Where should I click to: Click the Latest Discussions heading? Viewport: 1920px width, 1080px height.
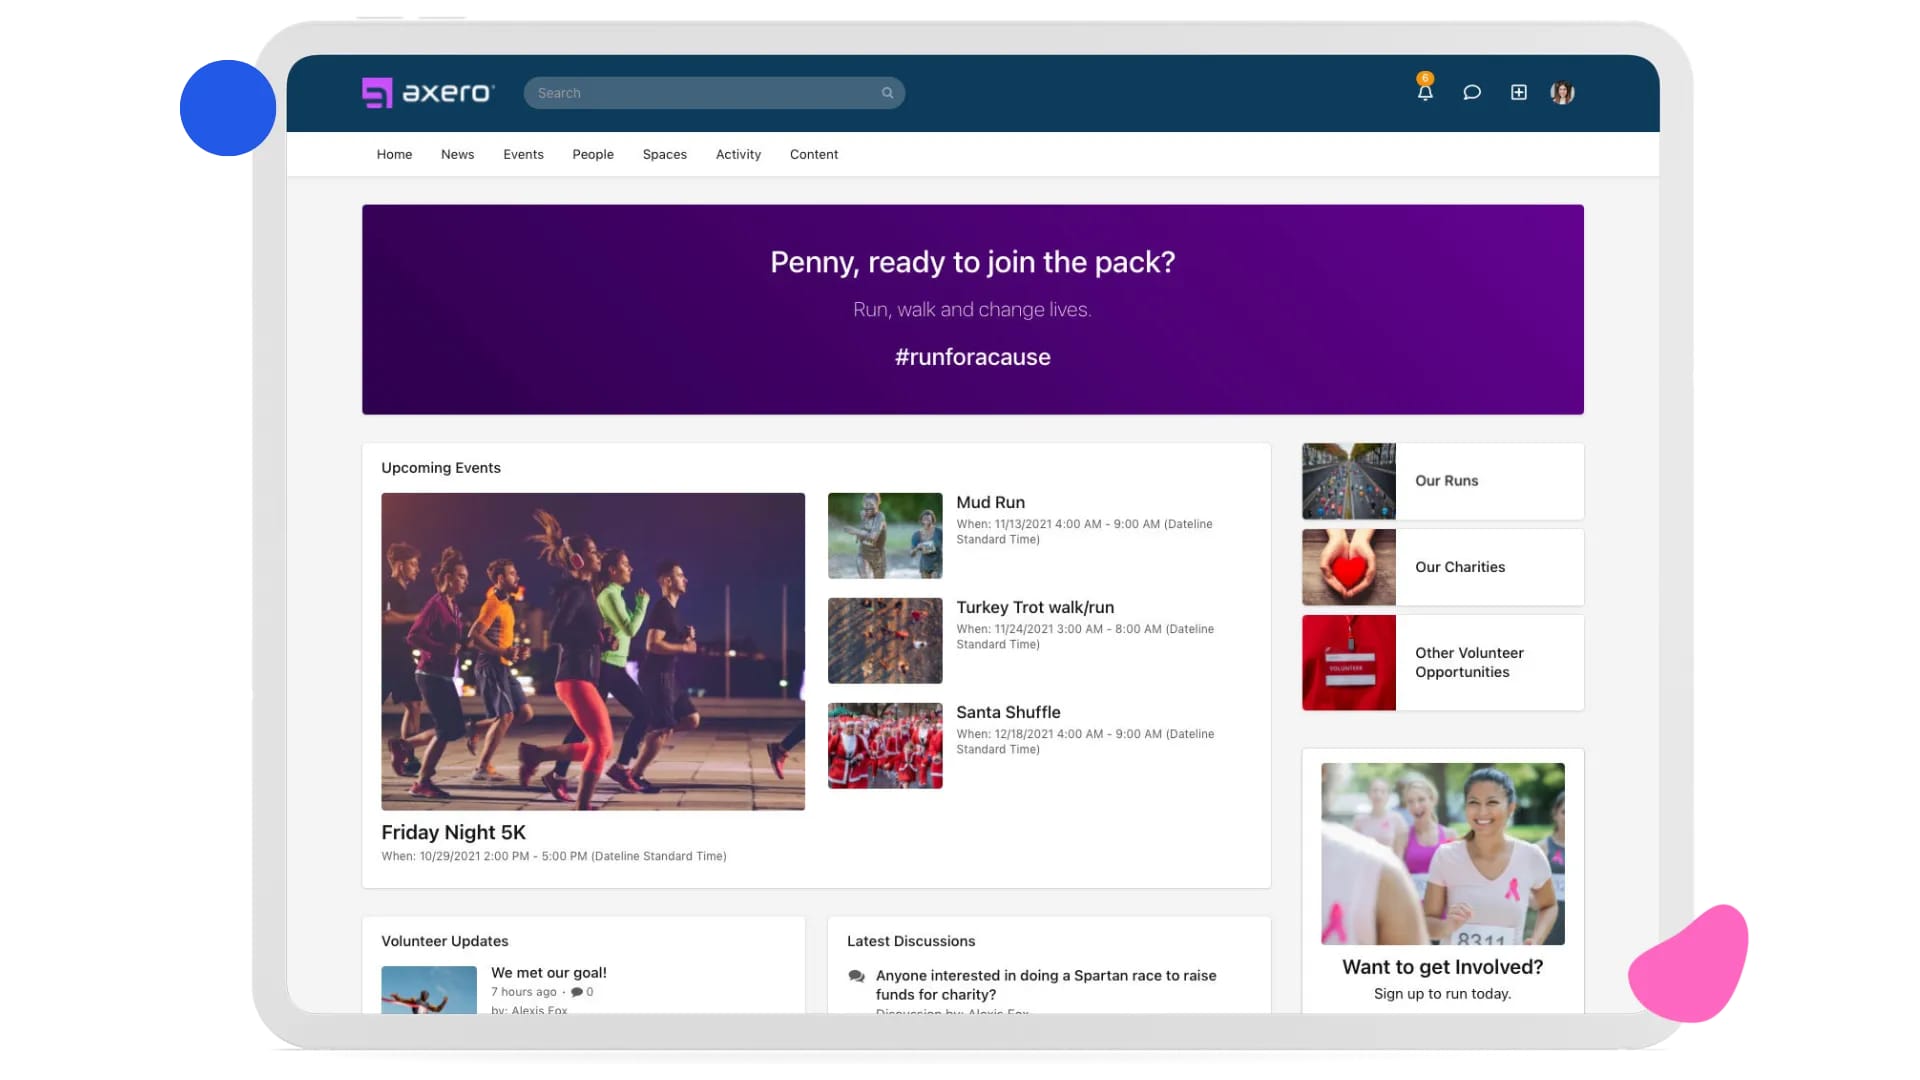point(910,941)
